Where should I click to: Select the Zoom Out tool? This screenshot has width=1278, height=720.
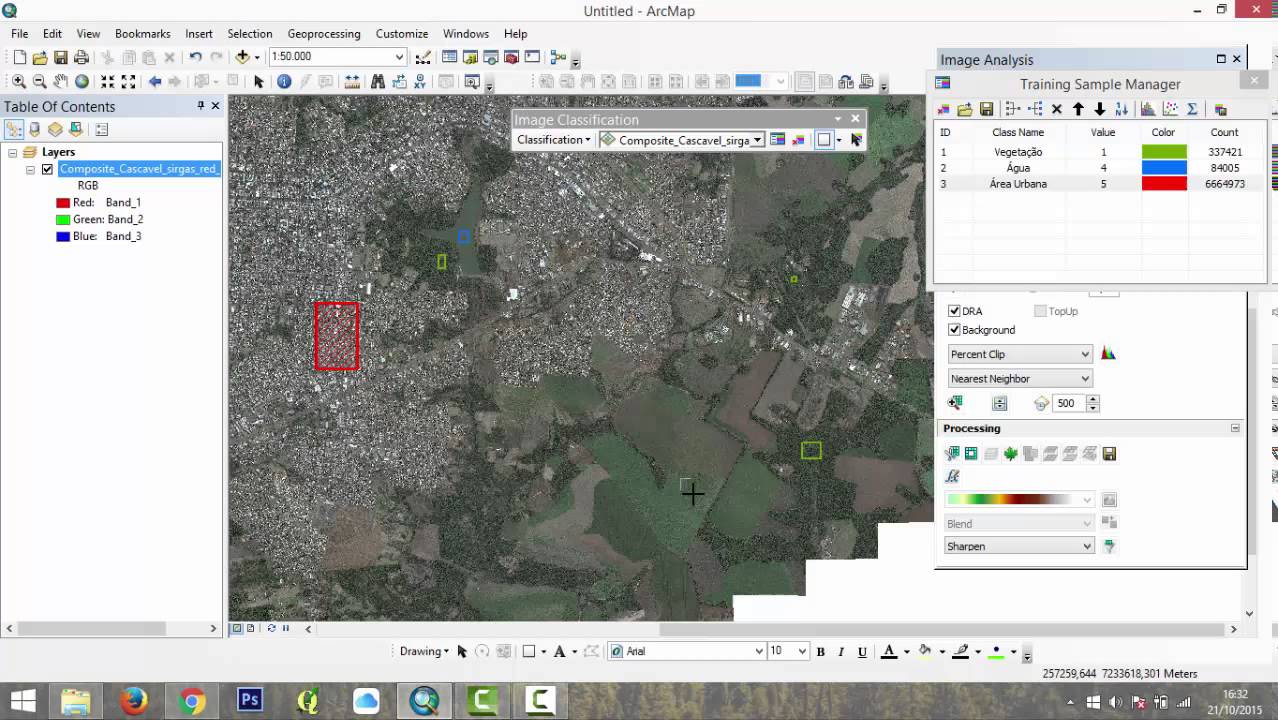coord(40,82)
